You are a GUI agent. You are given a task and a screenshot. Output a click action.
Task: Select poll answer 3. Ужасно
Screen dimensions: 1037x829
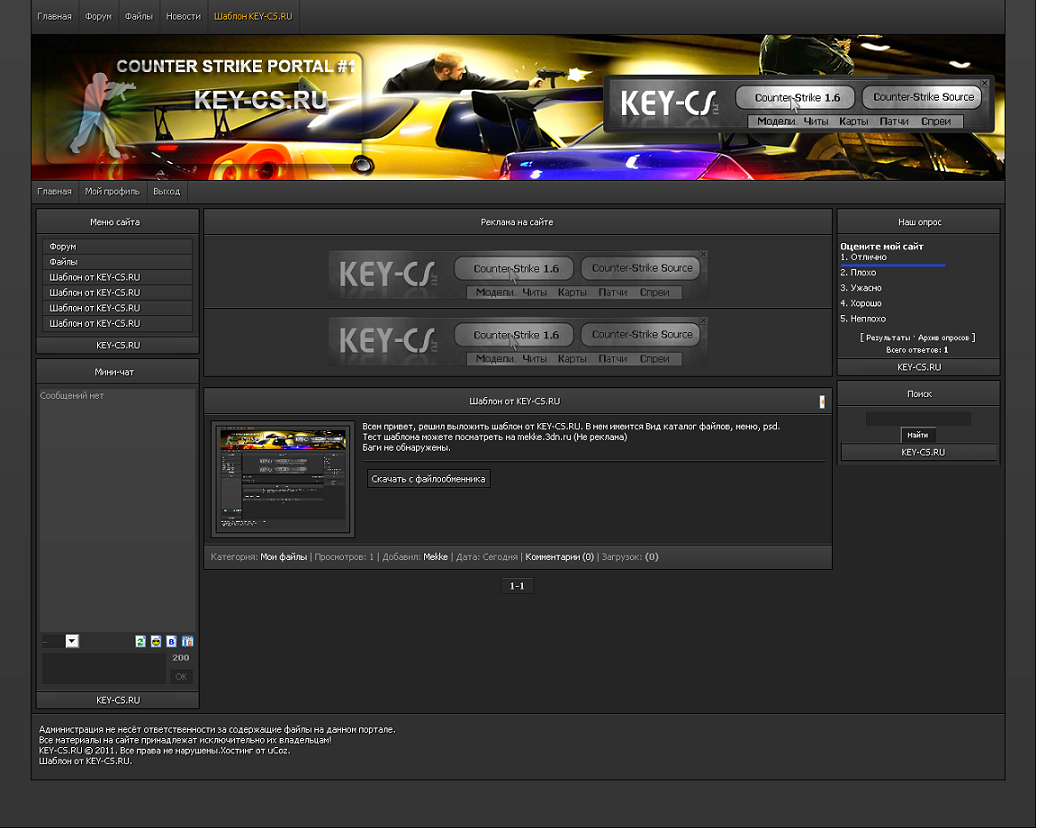(x=860, y=288)
